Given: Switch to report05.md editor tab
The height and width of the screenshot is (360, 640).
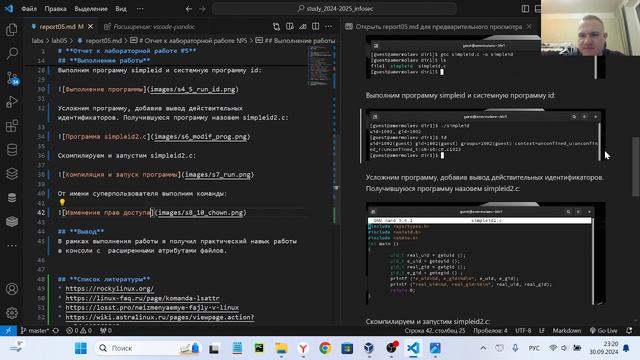Looking at the screenshot, I should click(60, 27).
